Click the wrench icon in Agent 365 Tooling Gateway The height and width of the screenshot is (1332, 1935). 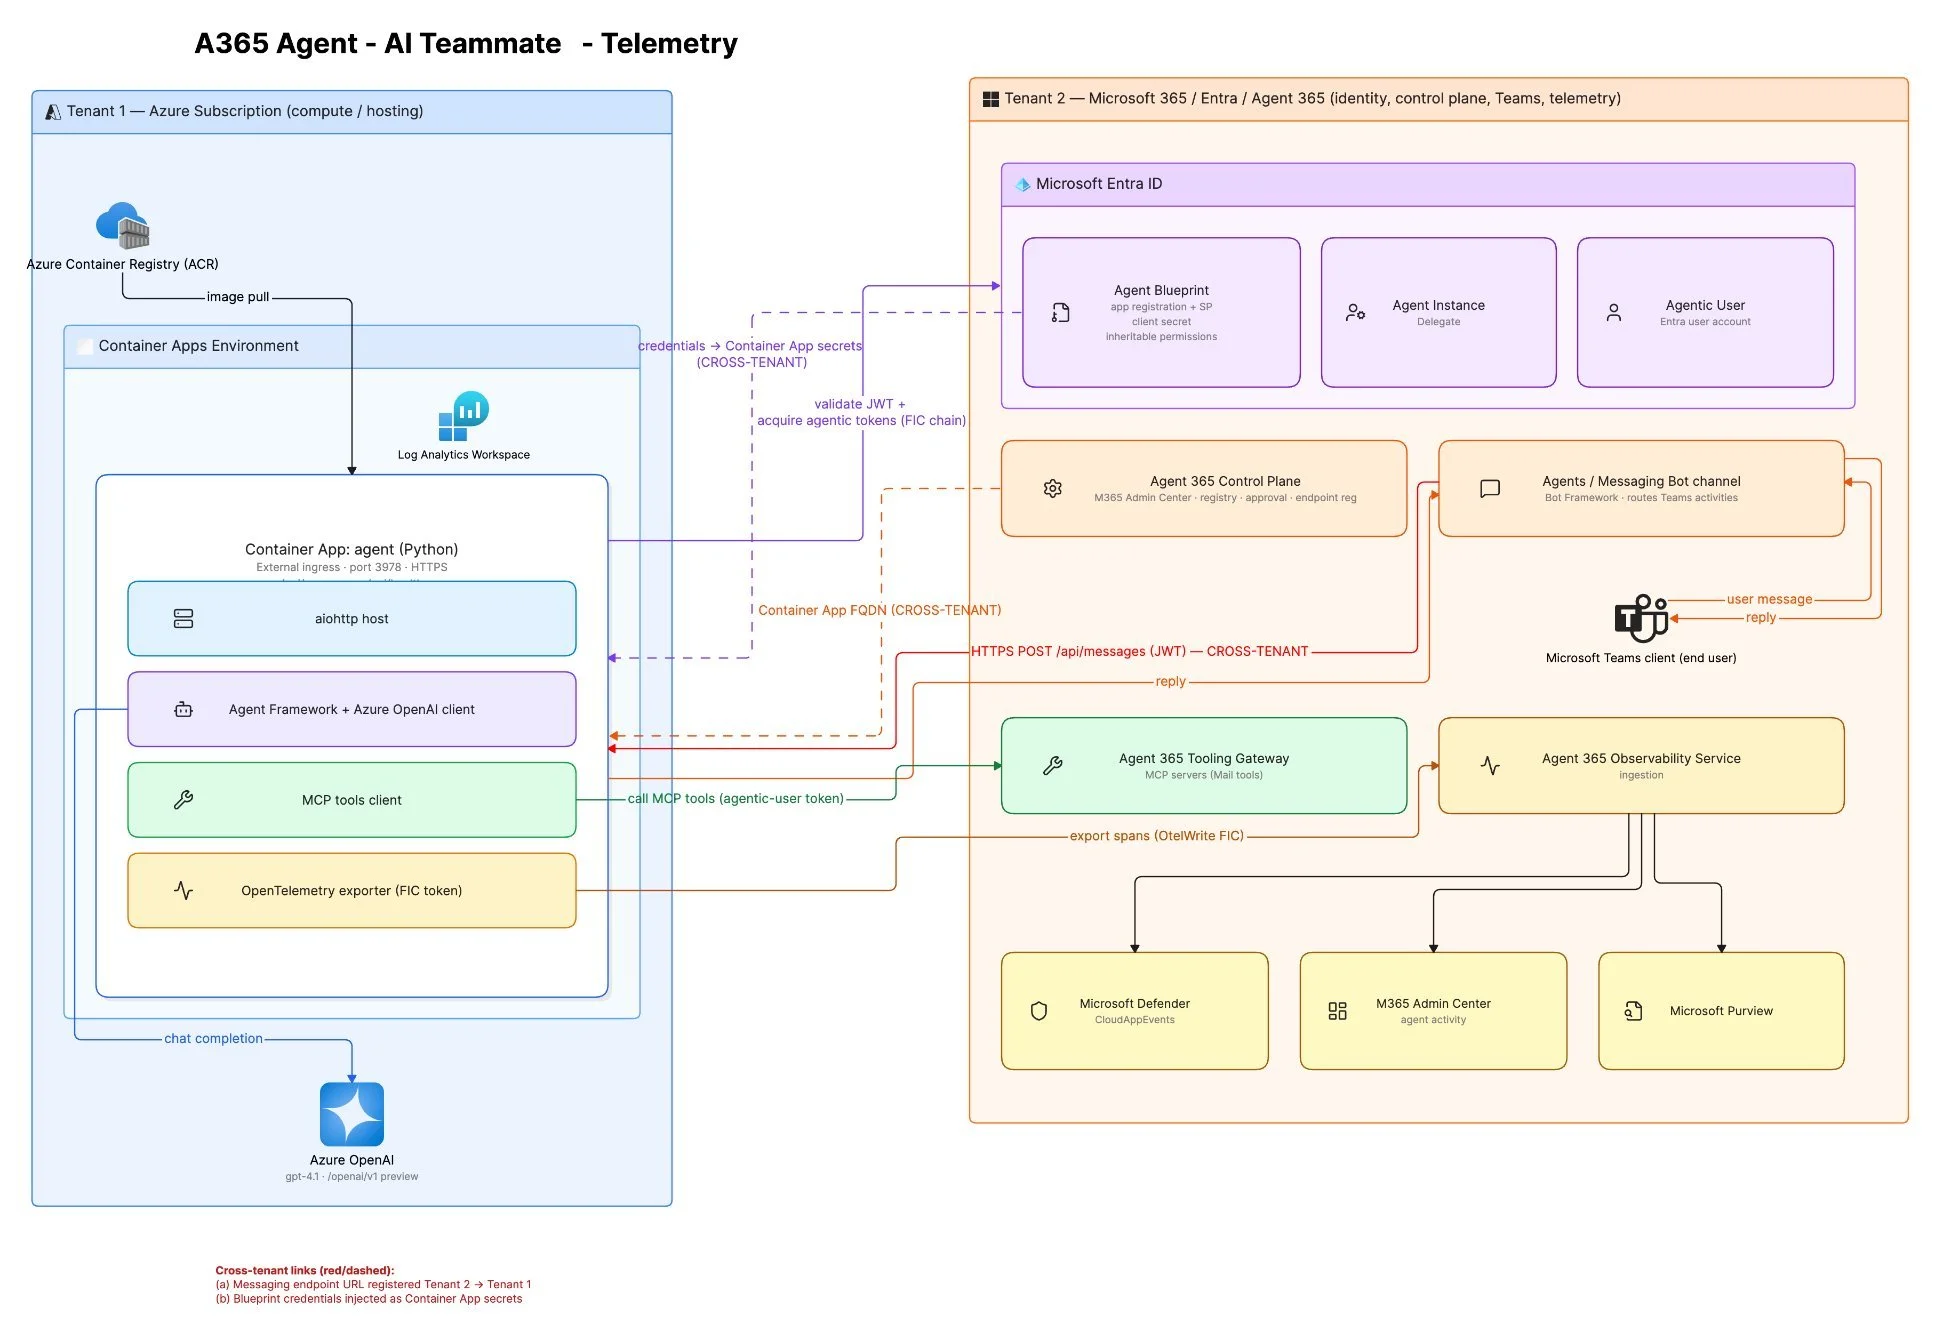tap(1052, 766)
